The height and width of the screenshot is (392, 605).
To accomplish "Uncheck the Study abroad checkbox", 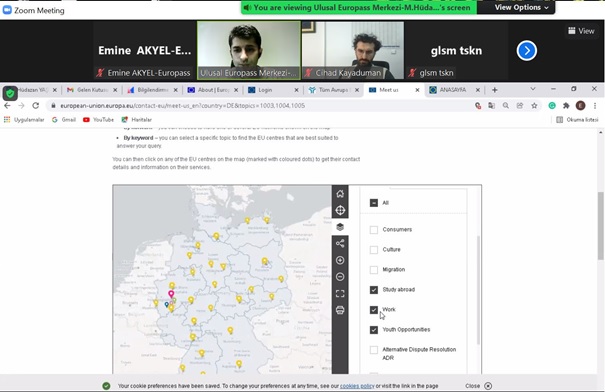I will click(373, 290).
